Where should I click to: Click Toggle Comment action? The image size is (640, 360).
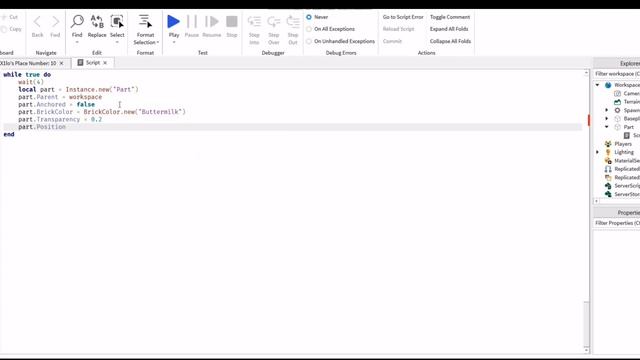450,17
